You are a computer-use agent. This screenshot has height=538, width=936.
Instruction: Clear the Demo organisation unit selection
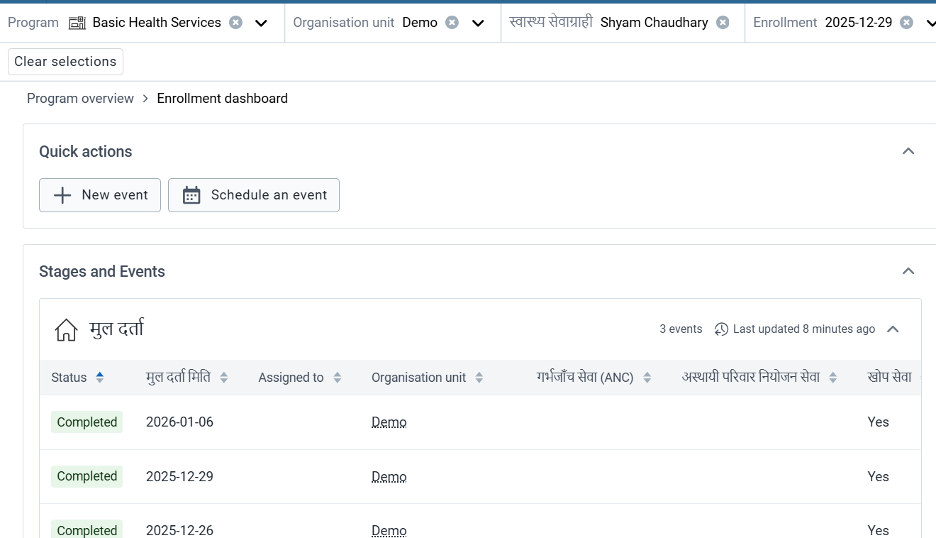coord(452,22)
